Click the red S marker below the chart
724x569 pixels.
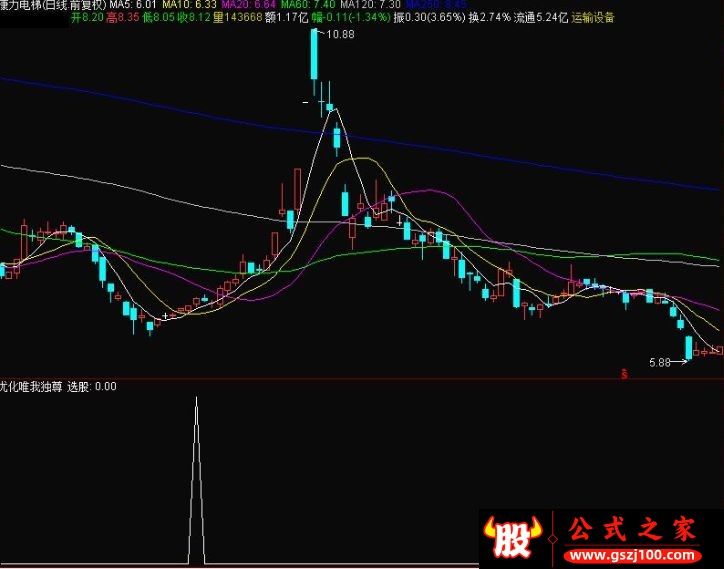tap(624, 374)
